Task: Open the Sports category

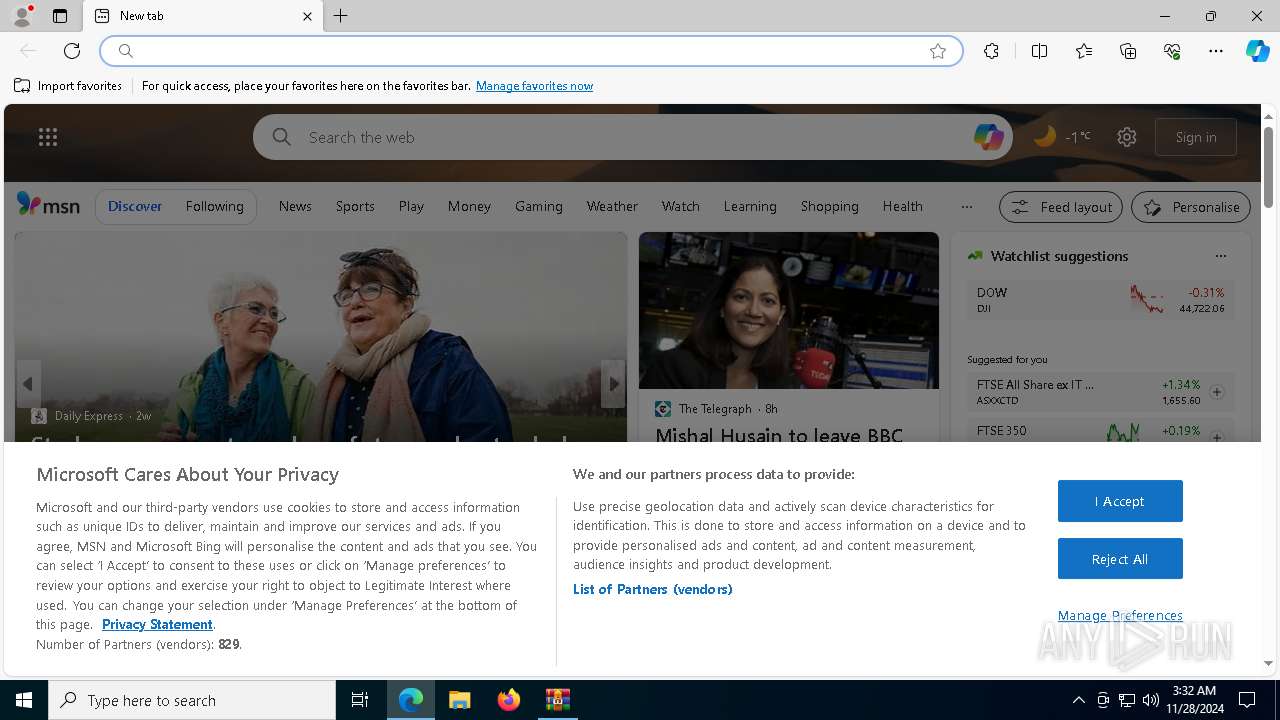Action: tap(355, 206)
